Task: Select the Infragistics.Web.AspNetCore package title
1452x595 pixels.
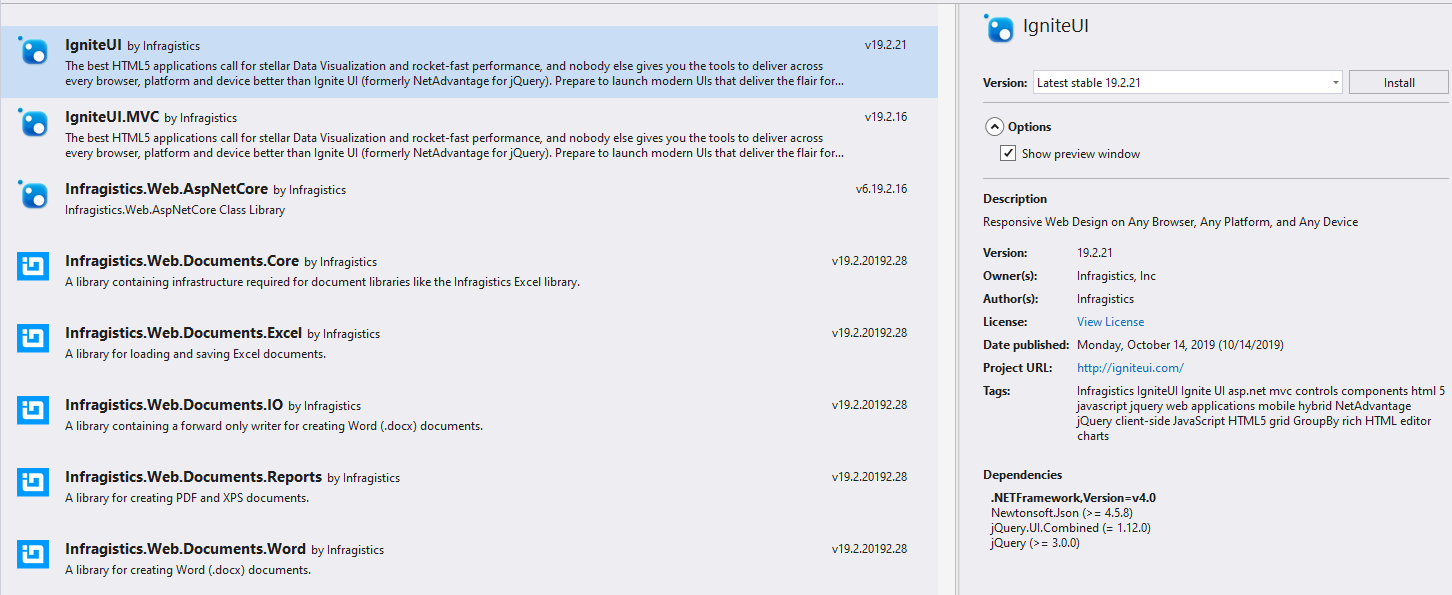Action: (165, 189)
